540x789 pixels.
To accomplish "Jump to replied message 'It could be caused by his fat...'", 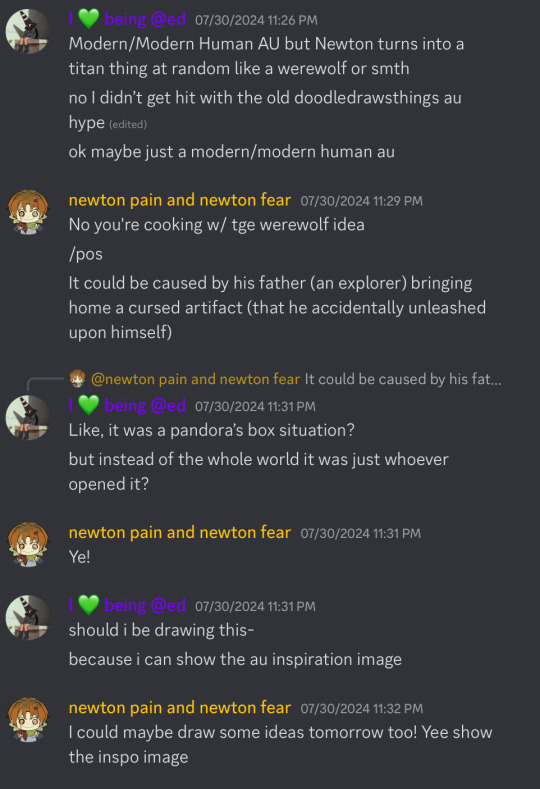I will pyautogui.click(x=403, y=379).
